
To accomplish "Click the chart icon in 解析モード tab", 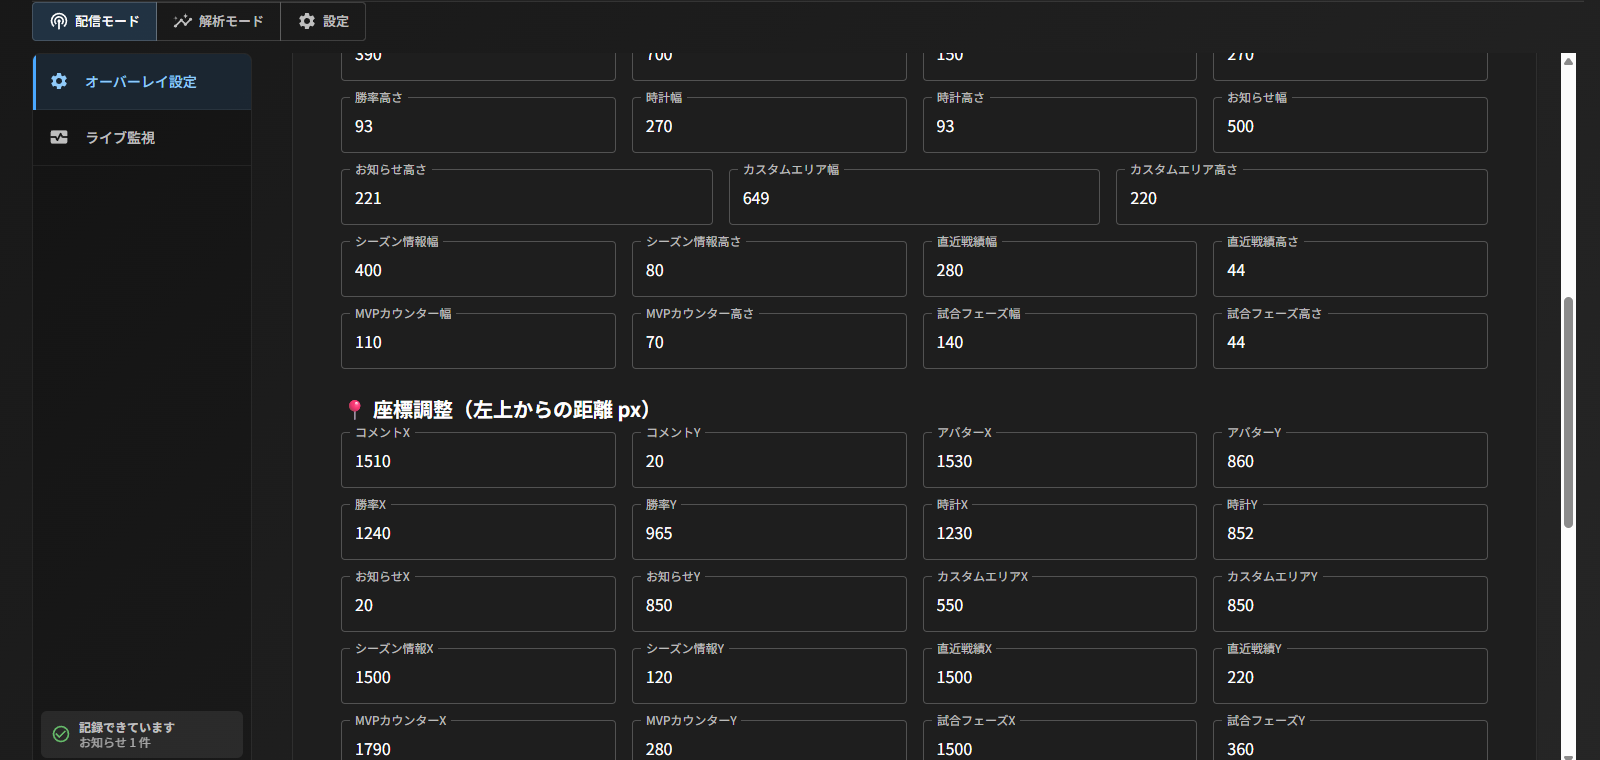I will pyautogui.click(x=182, y=21).
